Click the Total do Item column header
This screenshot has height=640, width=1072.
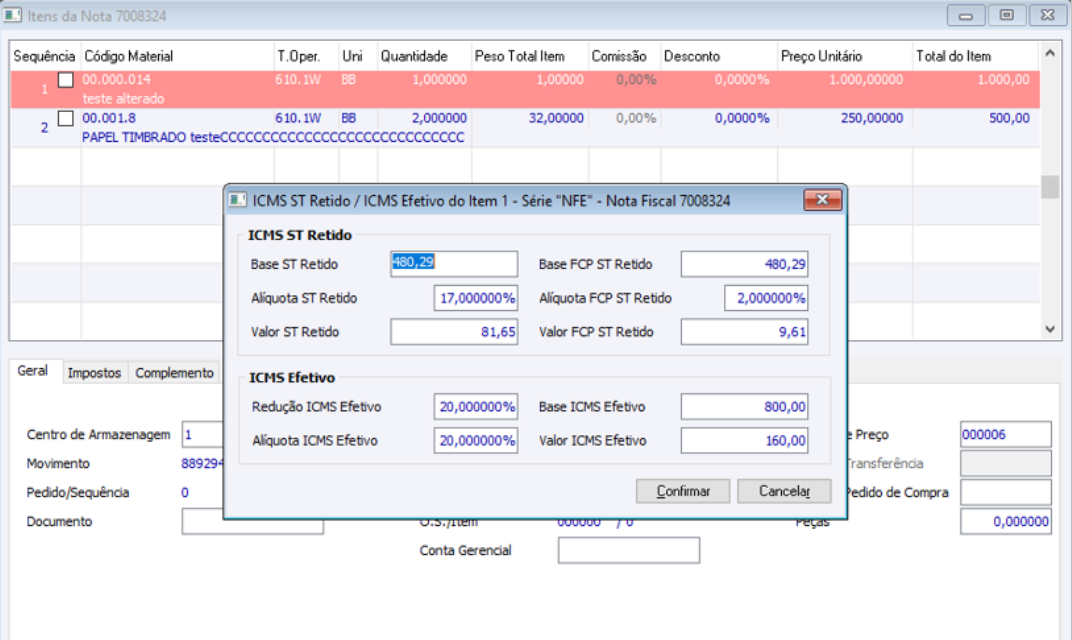(976, 56)
